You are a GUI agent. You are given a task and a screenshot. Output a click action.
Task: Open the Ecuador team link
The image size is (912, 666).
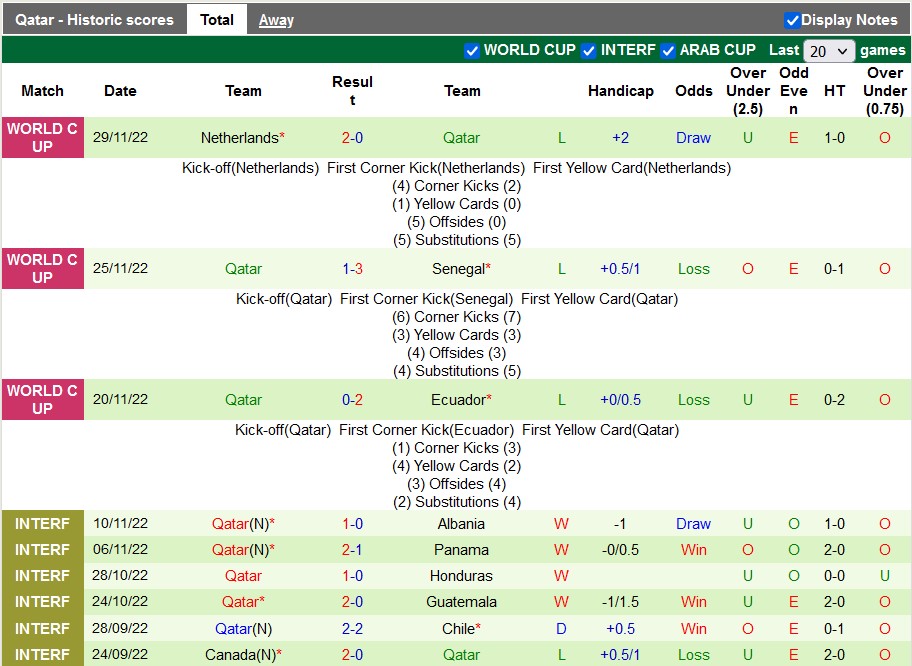coord(459,400)
